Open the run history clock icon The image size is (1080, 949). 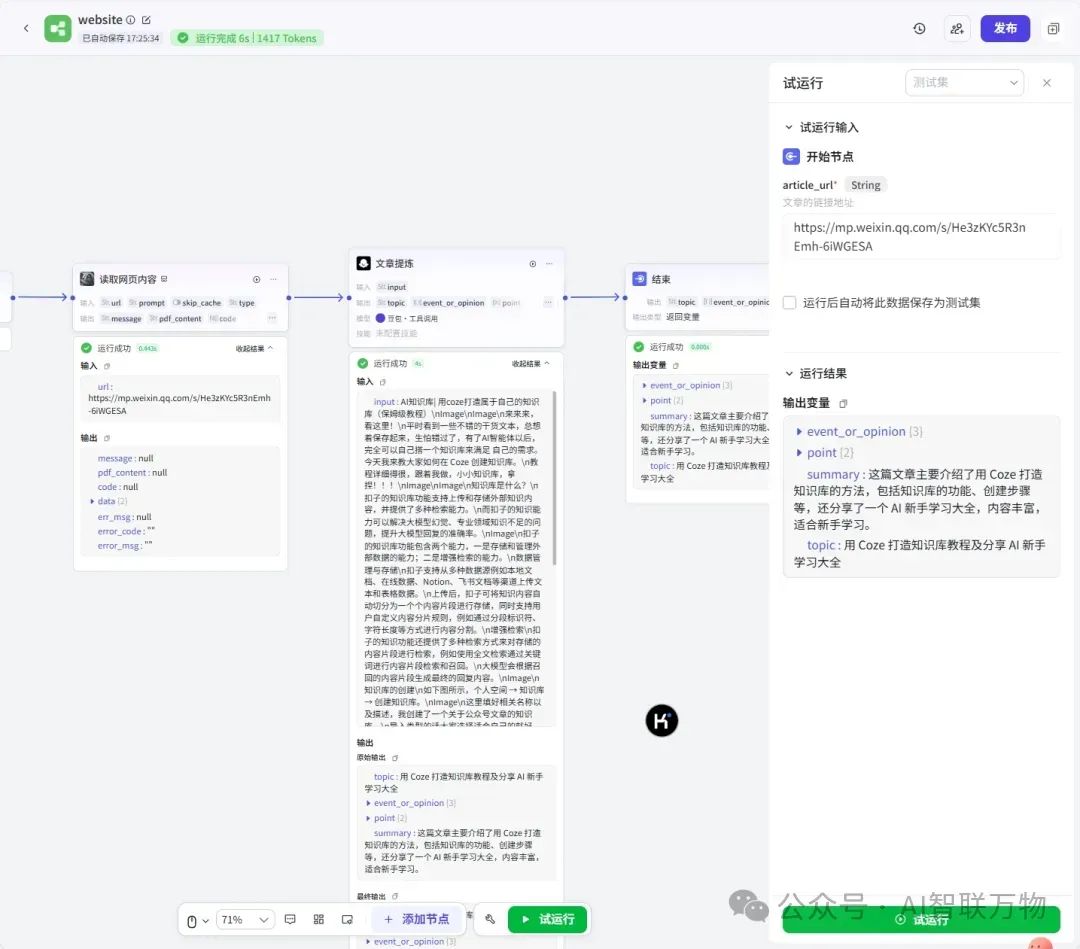pyautogui.click(x=919, y=28)
